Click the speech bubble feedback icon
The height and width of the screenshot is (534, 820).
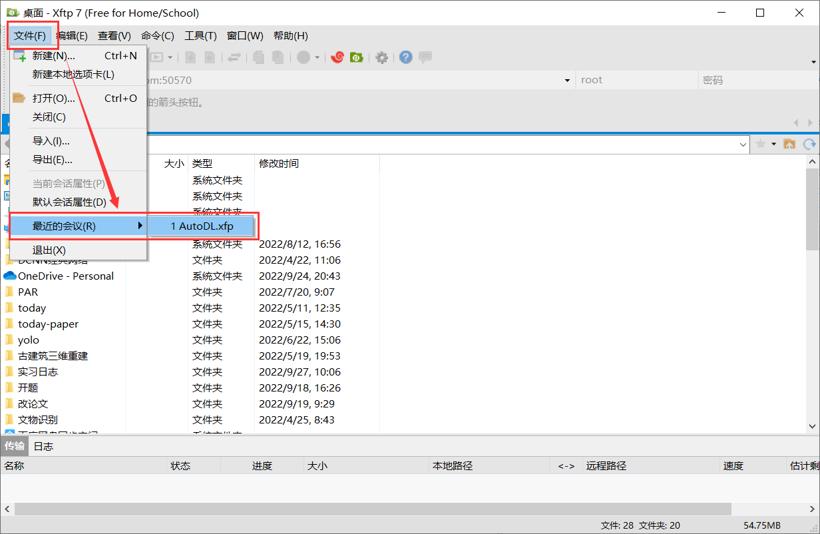point(425,56)
